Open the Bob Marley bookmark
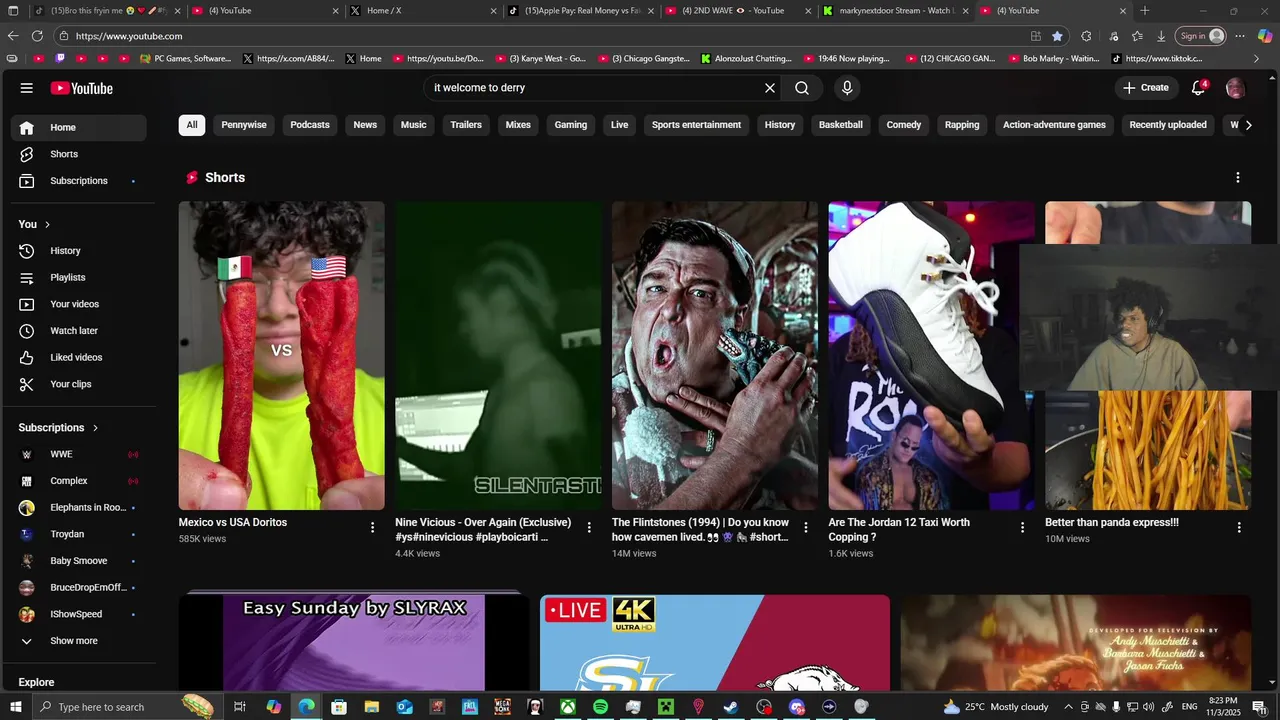 click(1052, 59)
